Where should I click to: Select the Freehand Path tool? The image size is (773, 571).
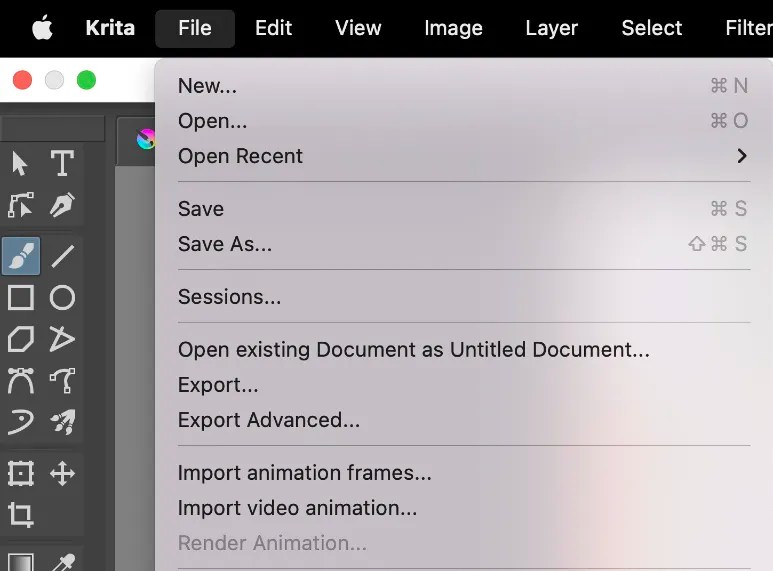coord(62,380)
